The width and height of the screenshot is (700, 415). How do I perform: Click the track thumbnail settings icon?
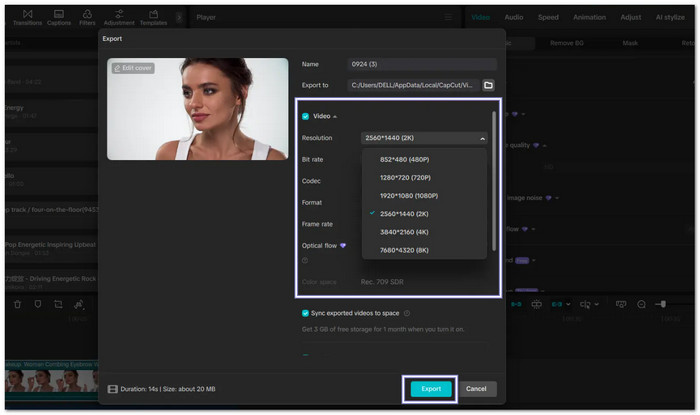[621, 304]
